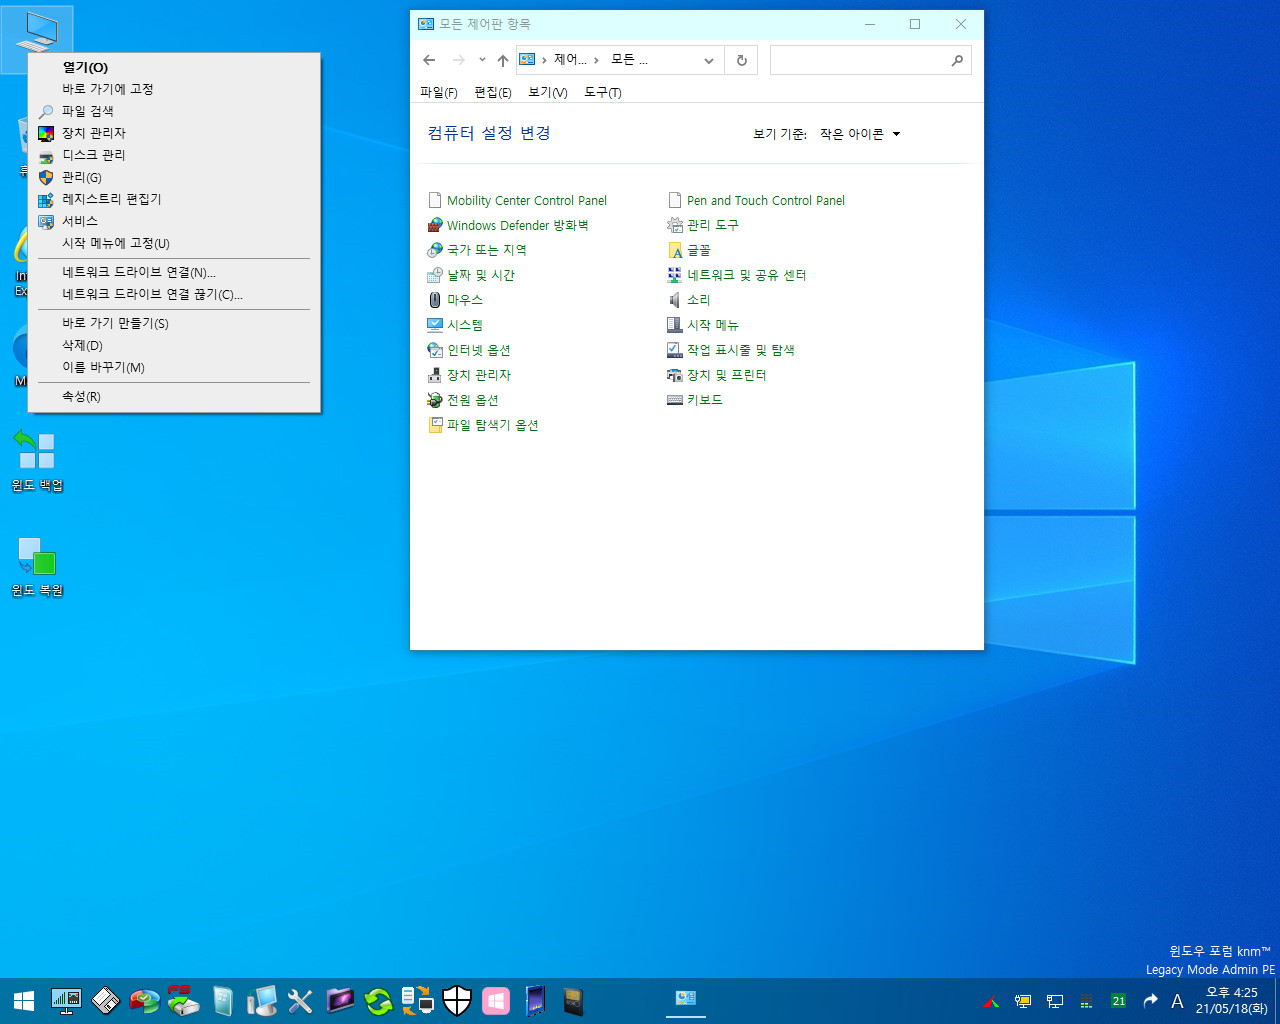
Task: Select 장치 관리자 in the context menu
Action: 174,133
